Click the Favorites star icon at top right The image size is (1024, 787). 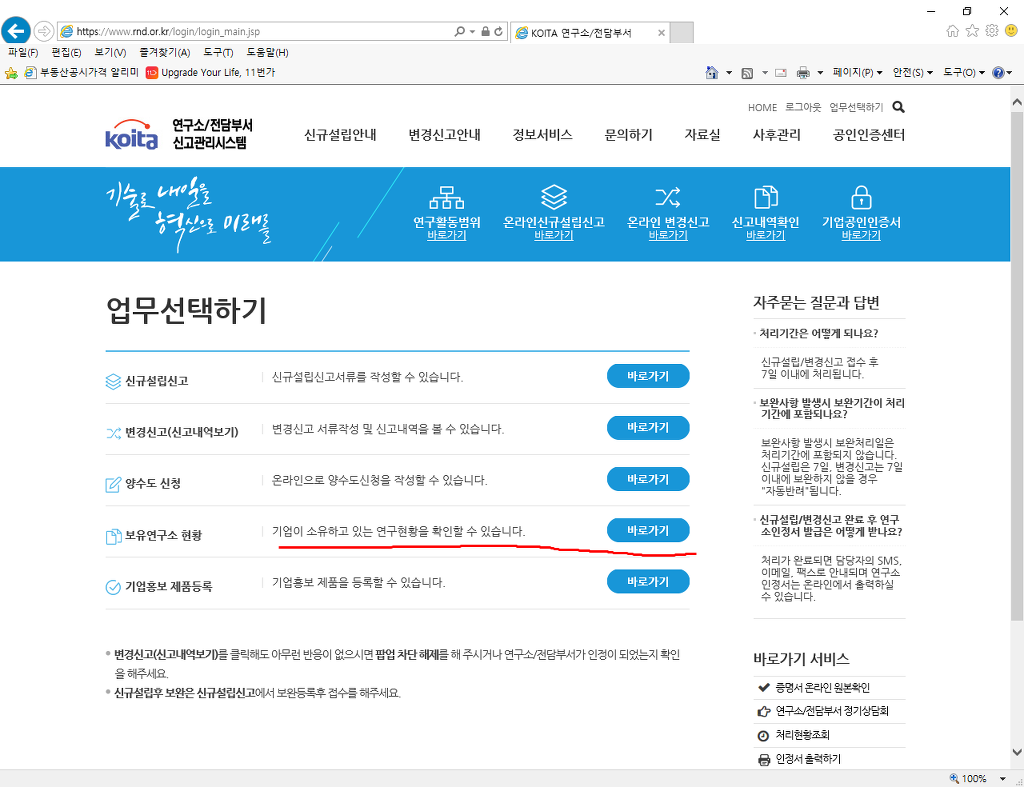pyautogui.click(x=972, y=31)
